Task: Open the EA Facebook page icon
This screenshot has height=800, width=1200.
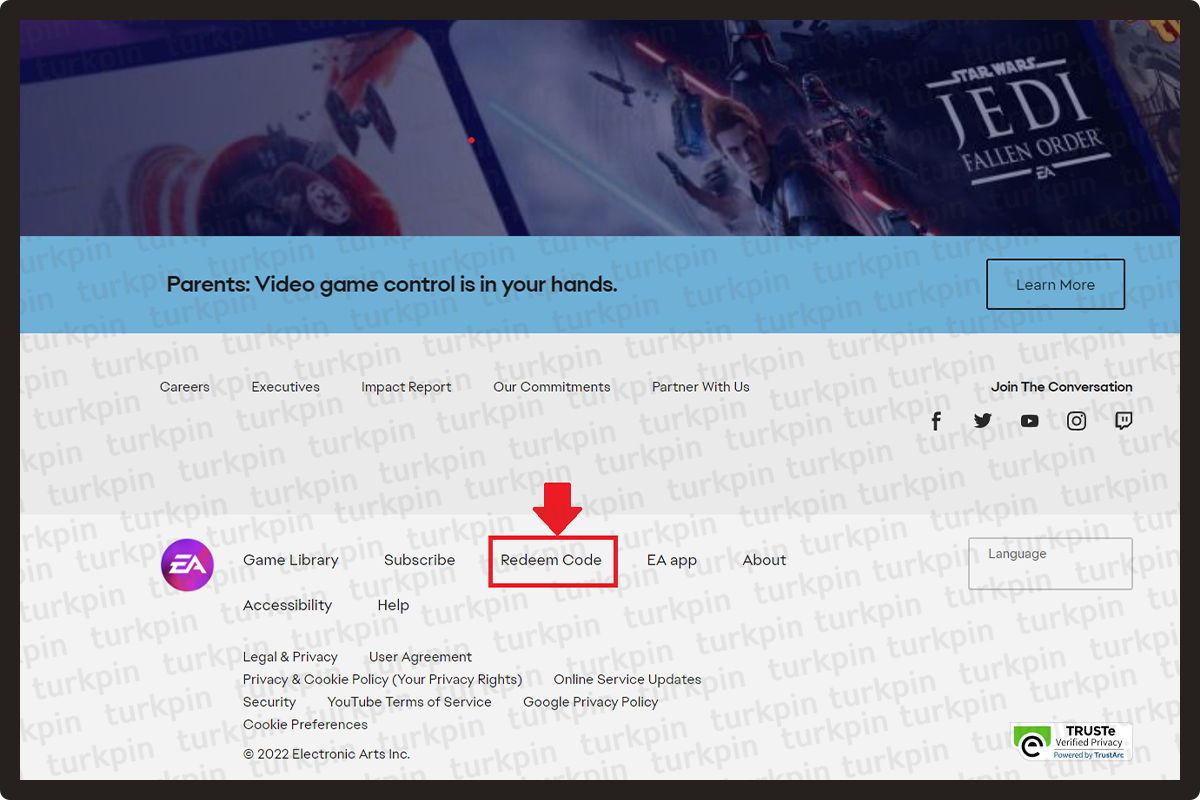Action: 936,421
